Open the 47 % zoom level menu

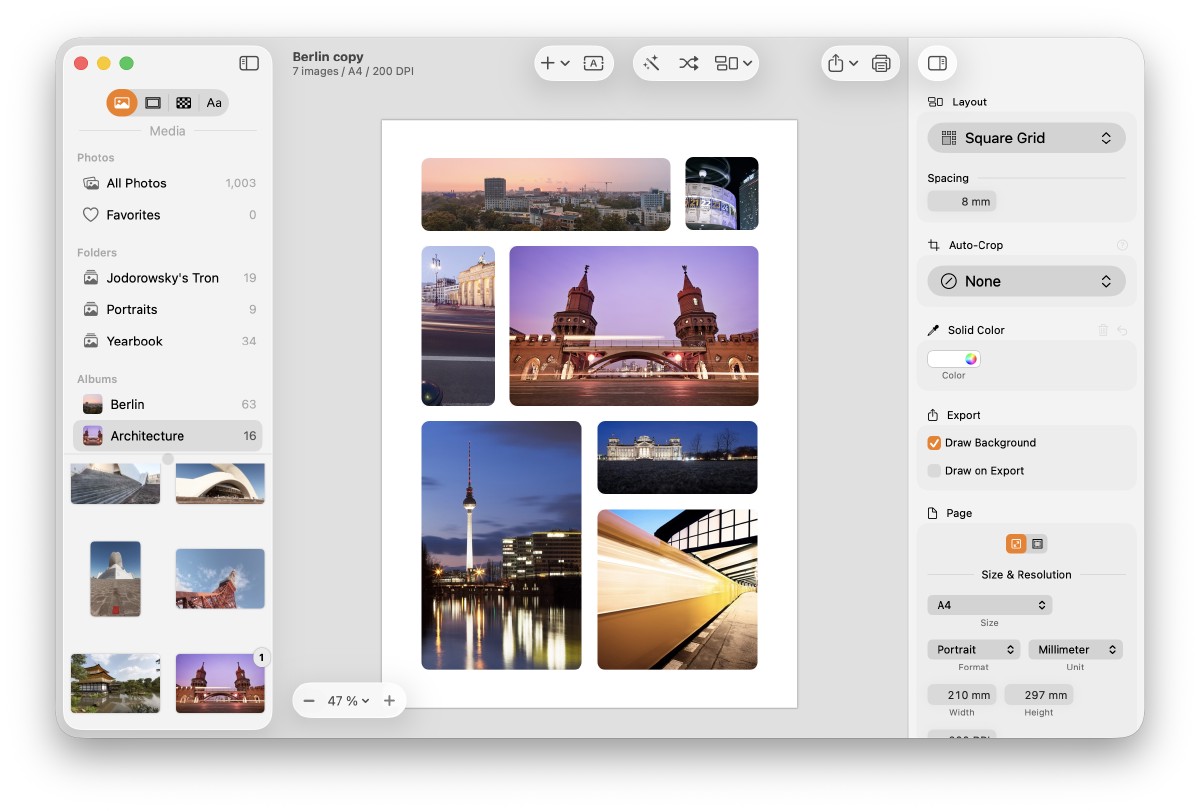pyautogui.click(x=349, y=701)
